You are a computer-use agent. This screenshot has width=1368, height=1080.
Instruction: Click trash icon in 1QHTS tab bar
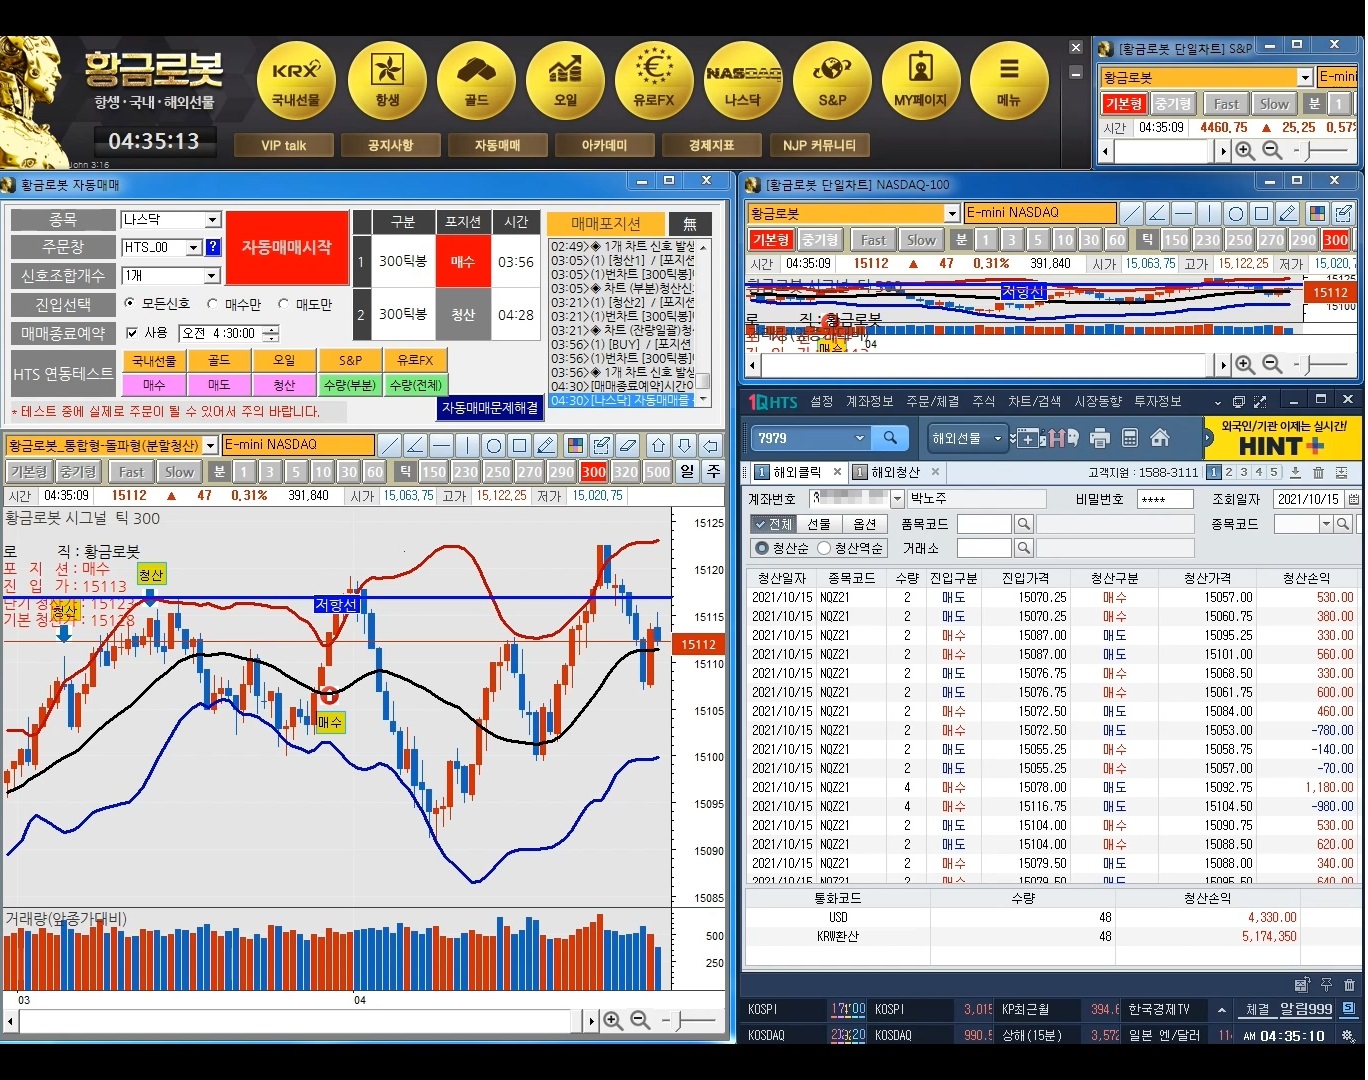pos(1318,472)
